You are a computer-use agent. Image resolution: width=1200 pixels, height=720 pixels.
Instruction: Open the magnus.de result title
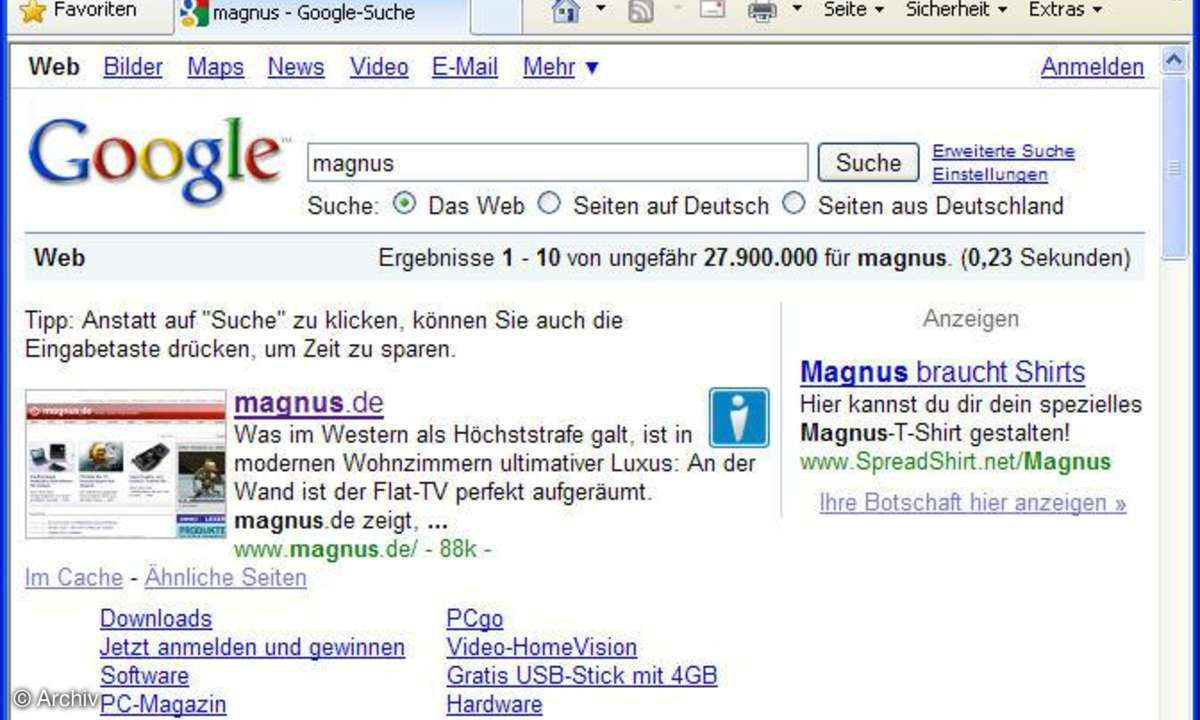[309, 403]
